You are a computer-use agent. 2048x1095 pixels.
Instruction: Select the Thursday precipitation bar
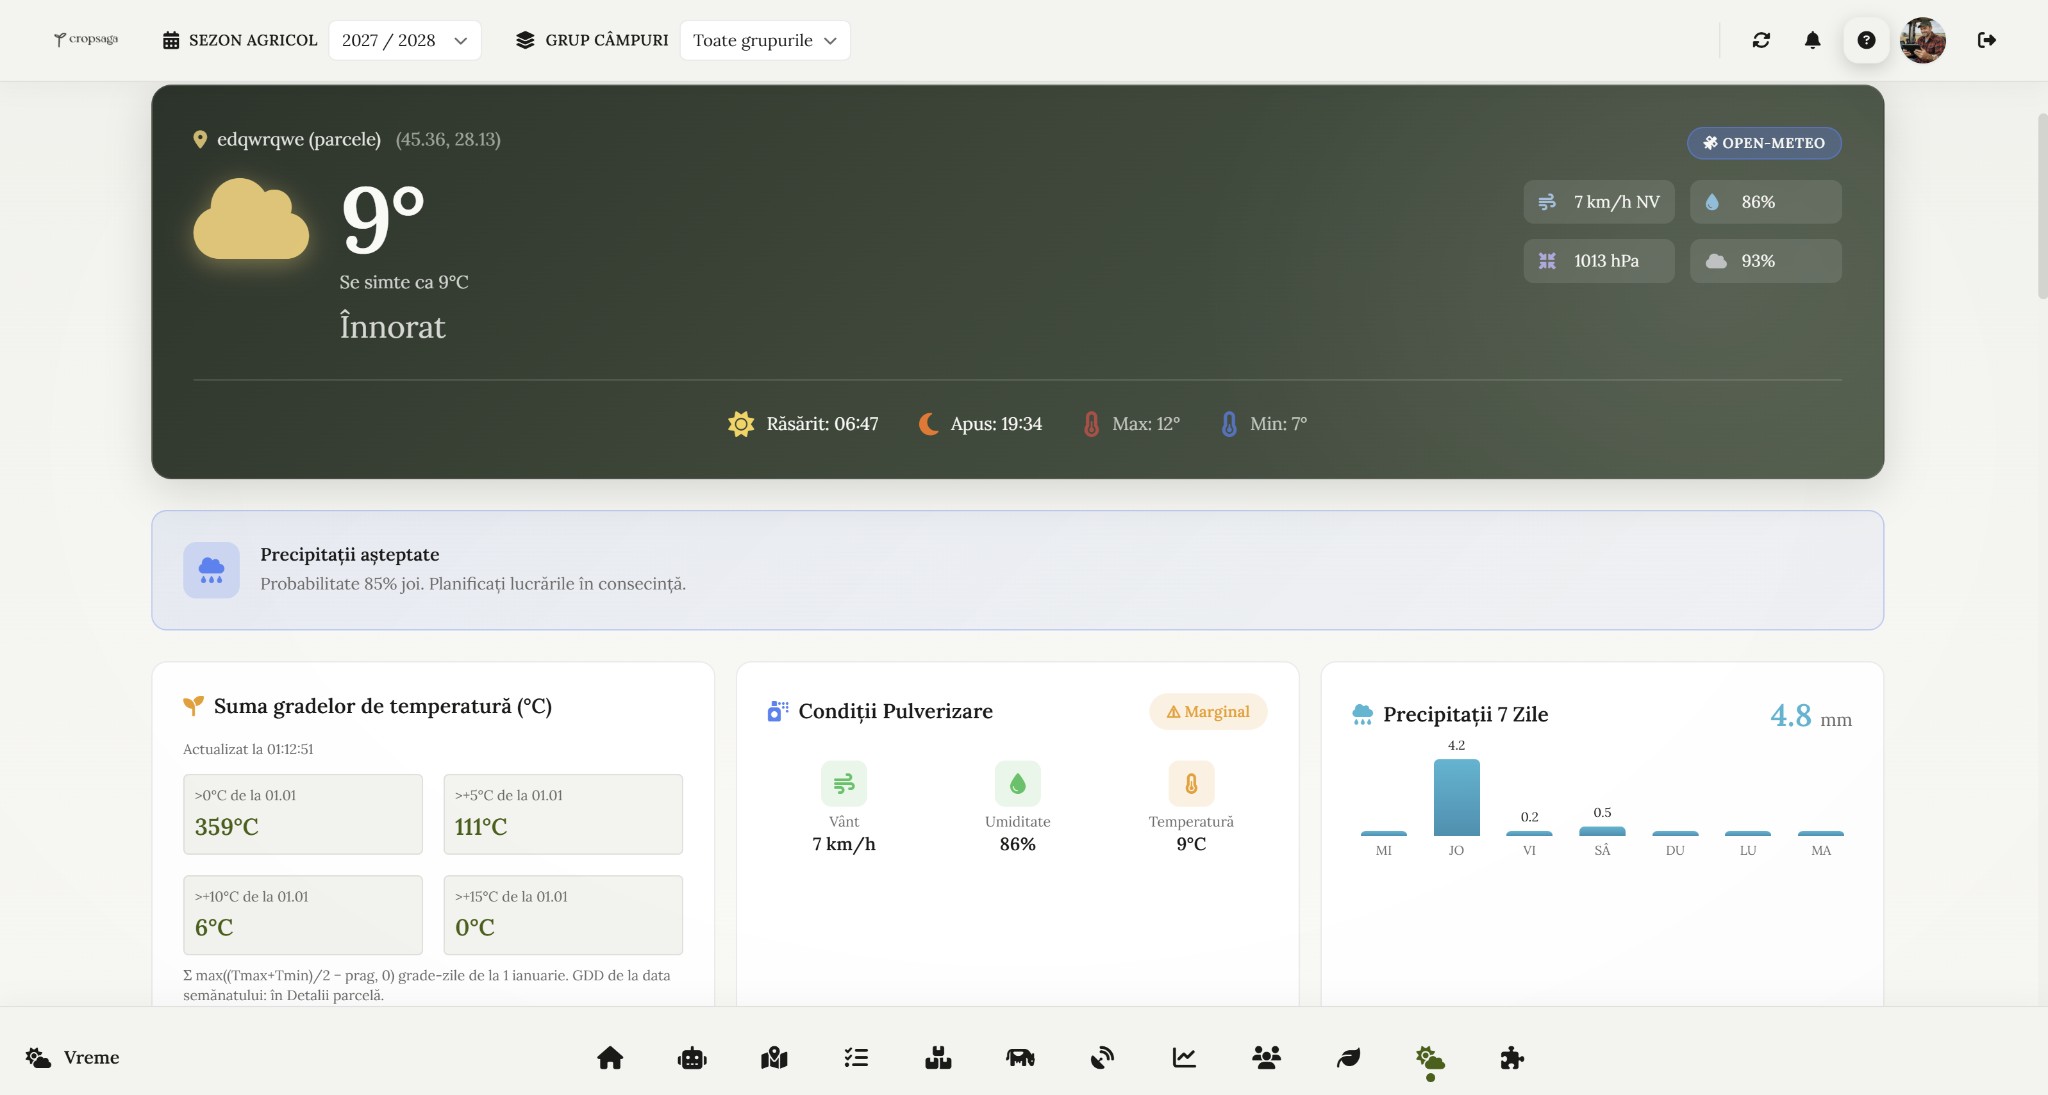[1456, 797]
